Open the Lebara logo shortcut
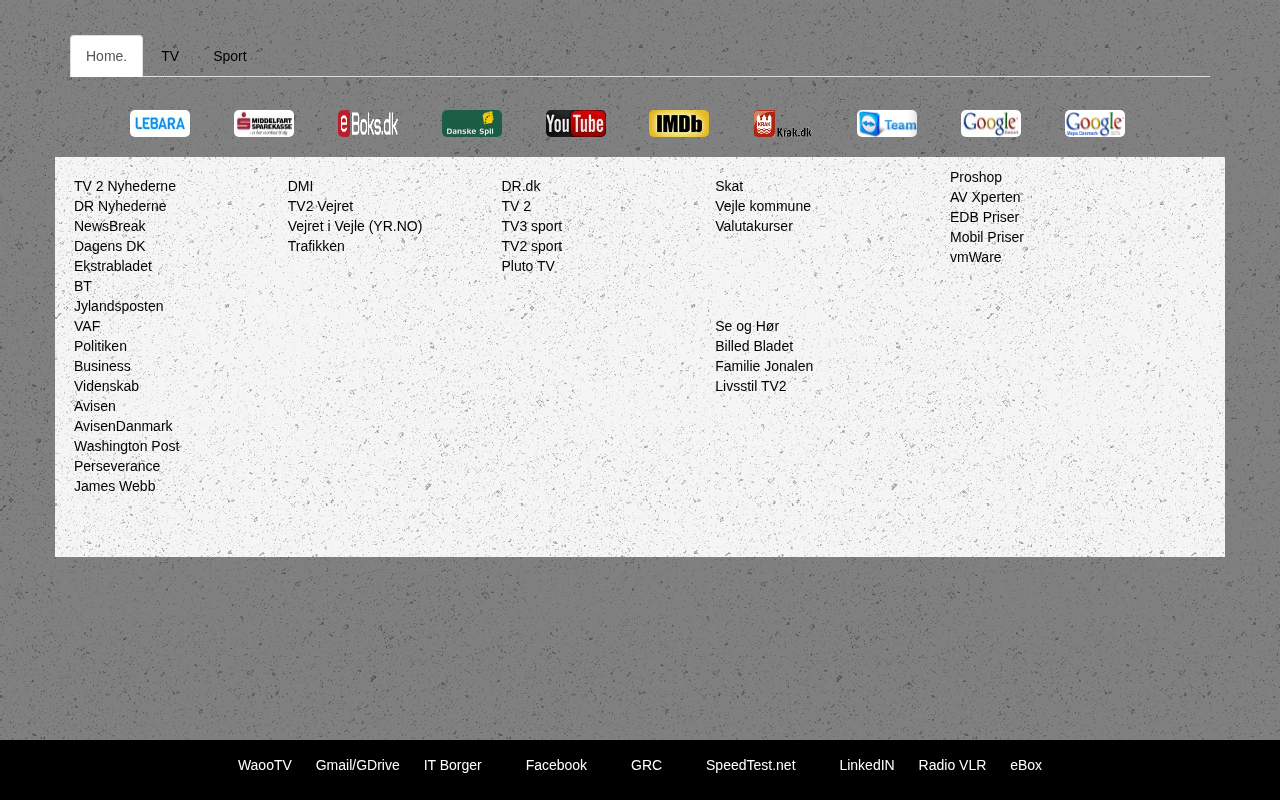Viewport: 1280px width, 800px height. click(x=160, y=123)
